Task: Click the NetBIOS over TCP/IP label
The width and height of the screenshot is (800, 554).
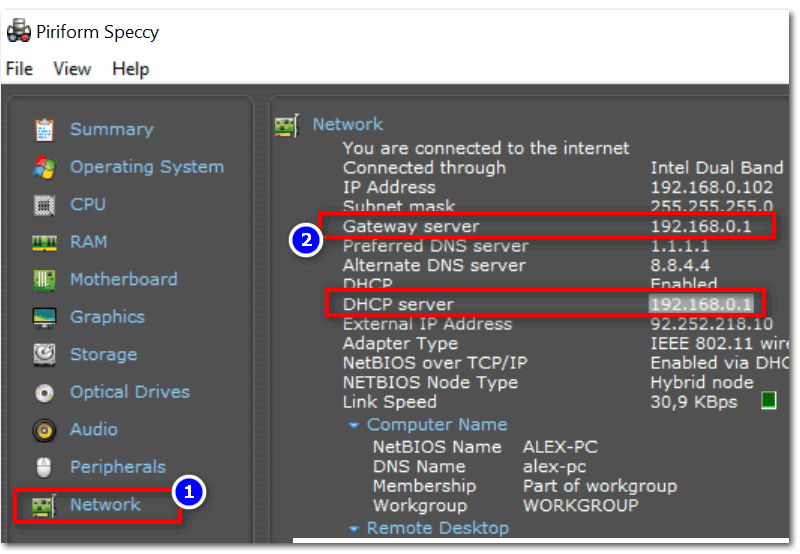Action: click(x=435, y=363)
